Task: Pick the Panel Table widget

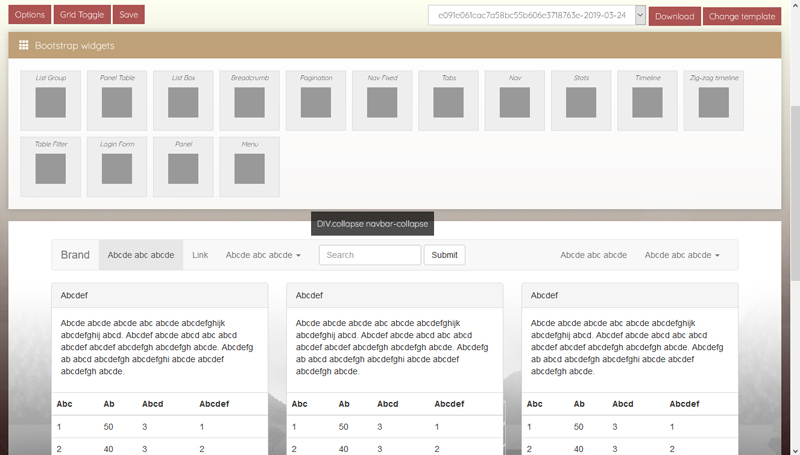Action: point(116,100)
